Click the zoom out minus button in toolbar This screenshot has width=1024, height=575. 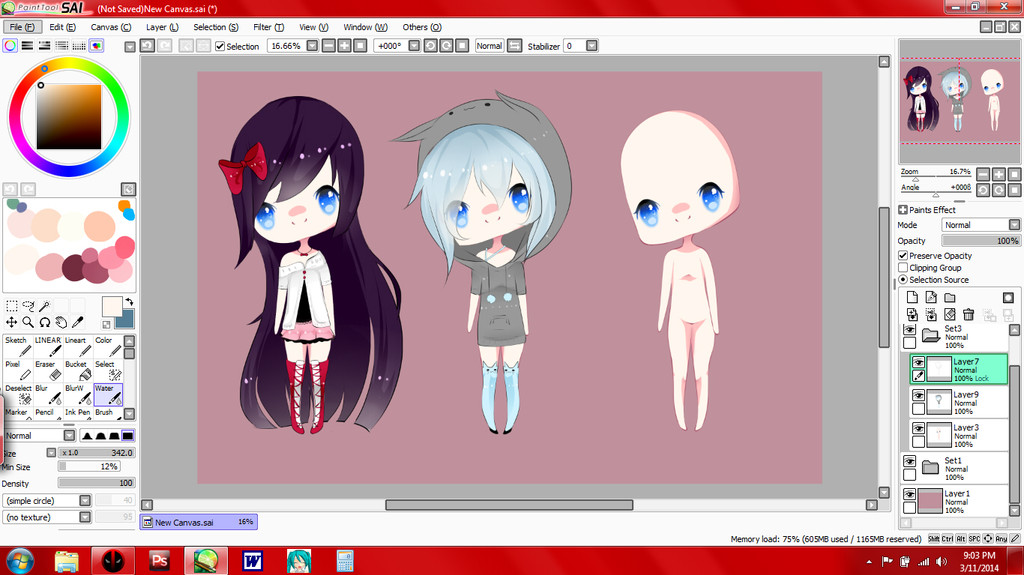click(328, 46)
